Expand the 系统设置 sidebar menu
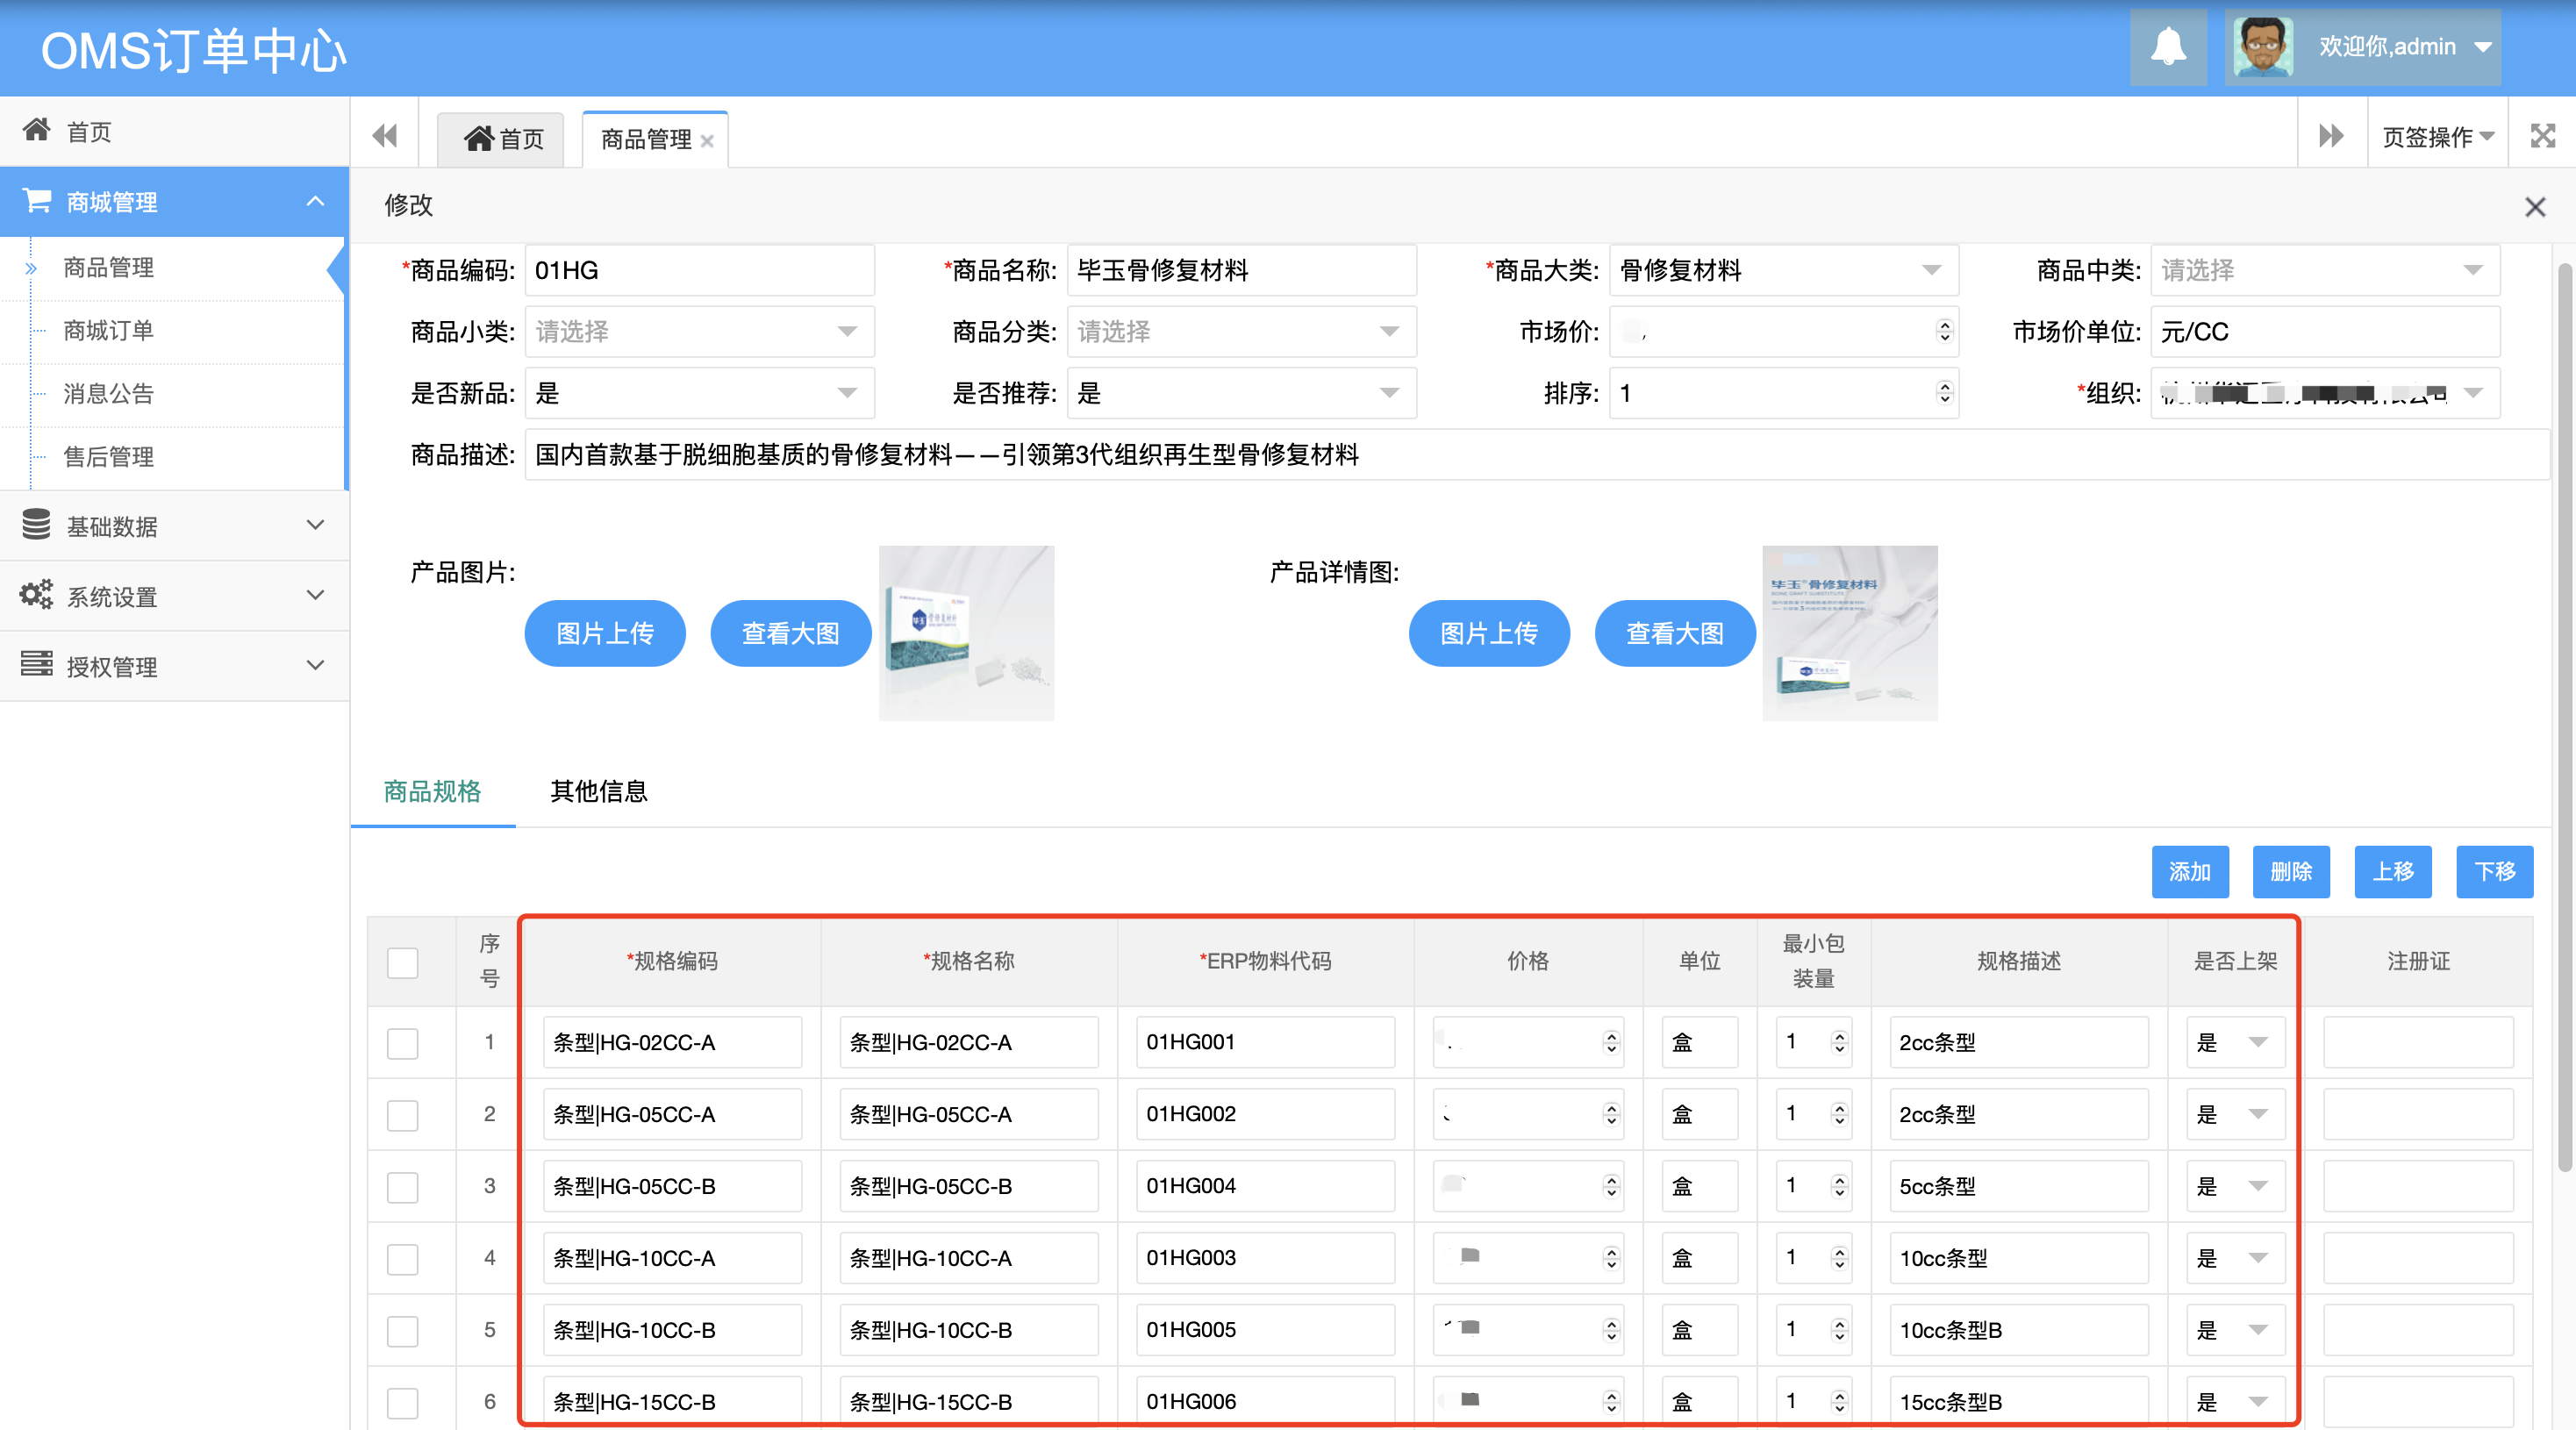2576x1430 pixels. [315, 595]
